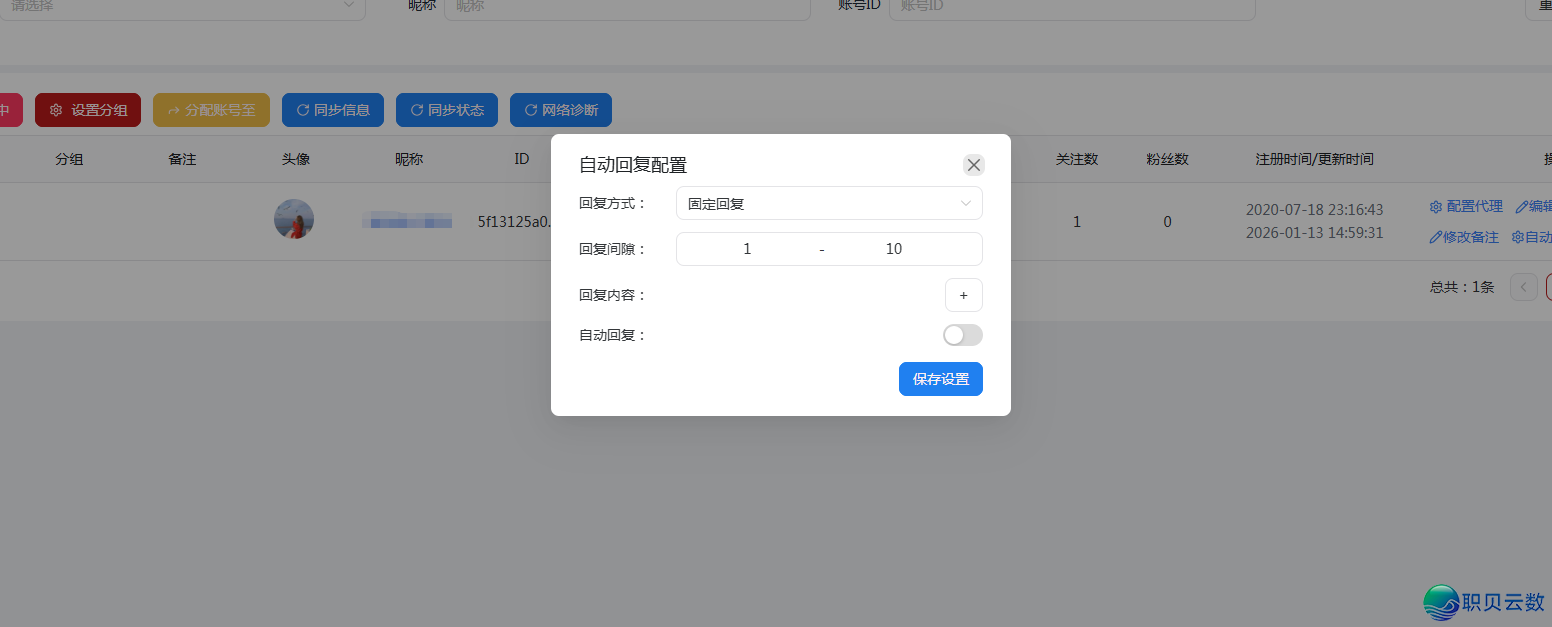Click the 修改备注 pencil link
Screen dimensions: 1552x627
(1464, 237)
